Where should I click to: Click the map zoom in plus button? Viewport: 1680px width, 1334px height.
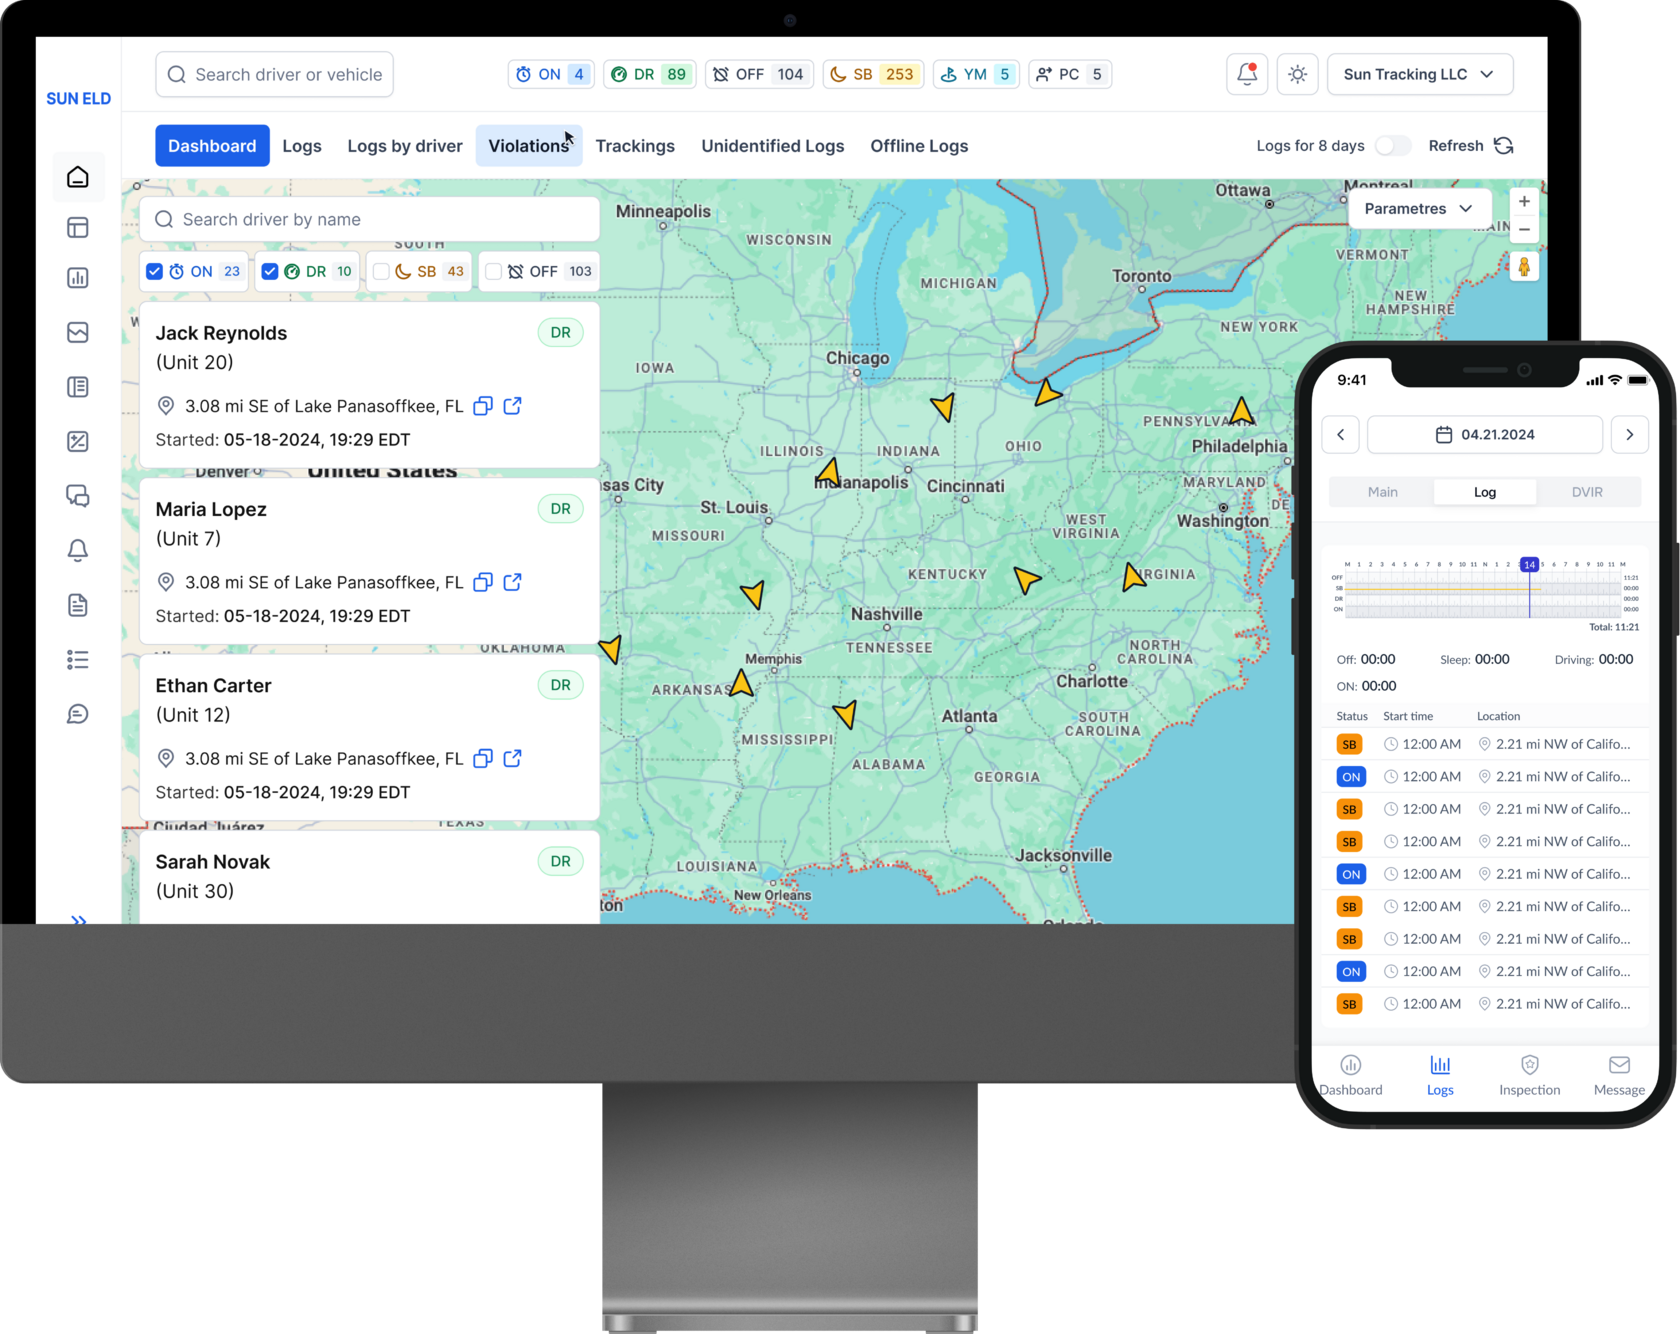click(1523, 202)
